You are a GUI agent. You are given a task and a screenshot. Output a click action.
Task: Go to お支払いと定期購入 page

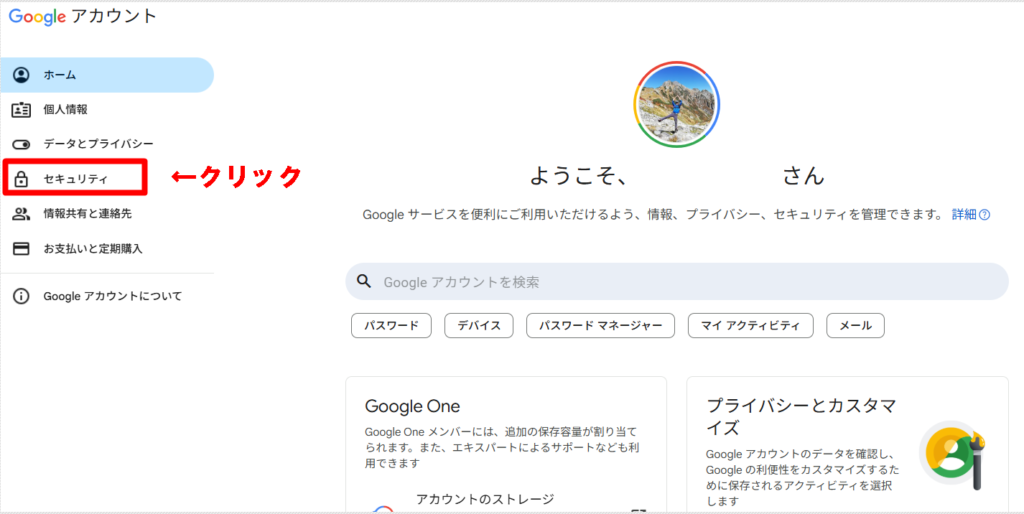[x=93, y=248]
